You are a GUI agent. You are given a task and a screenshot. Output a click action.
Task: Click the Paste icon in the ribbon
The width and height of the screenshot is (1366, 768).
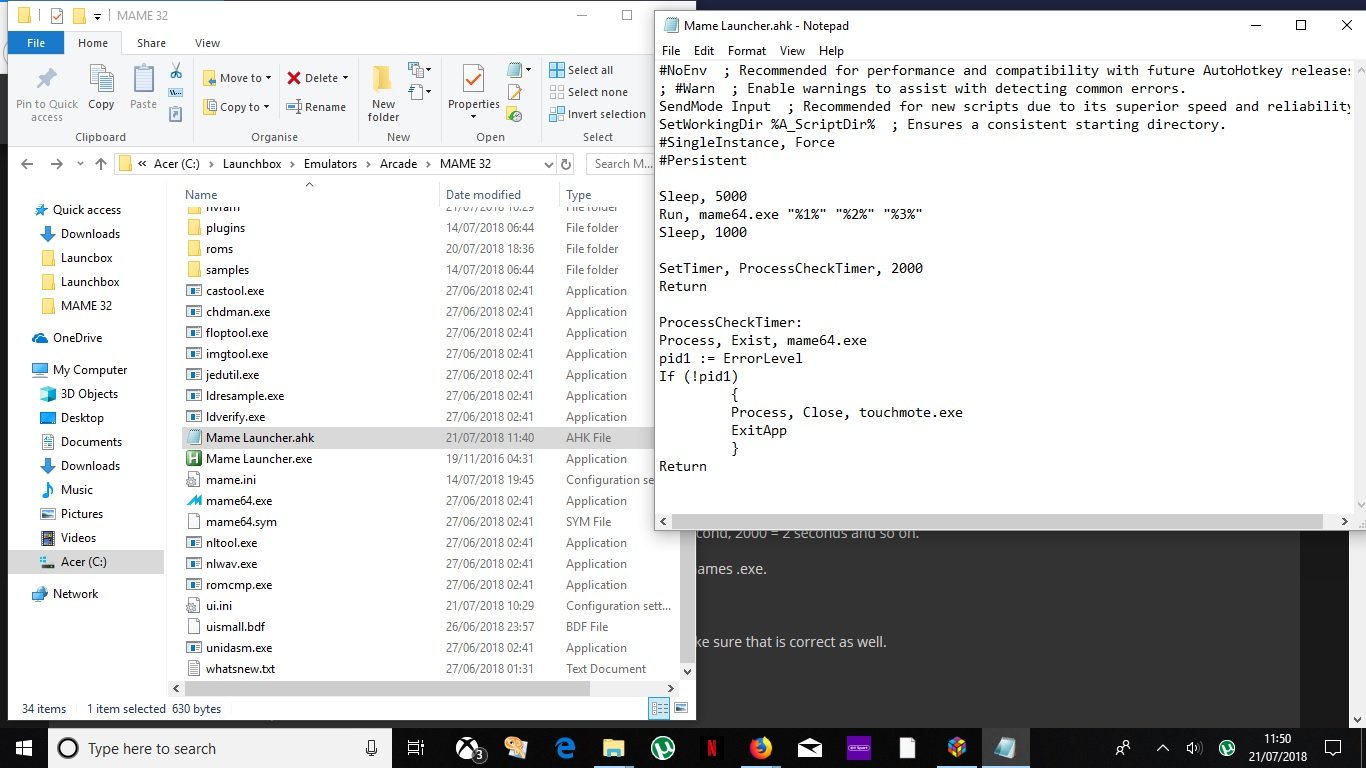point(144,79)
